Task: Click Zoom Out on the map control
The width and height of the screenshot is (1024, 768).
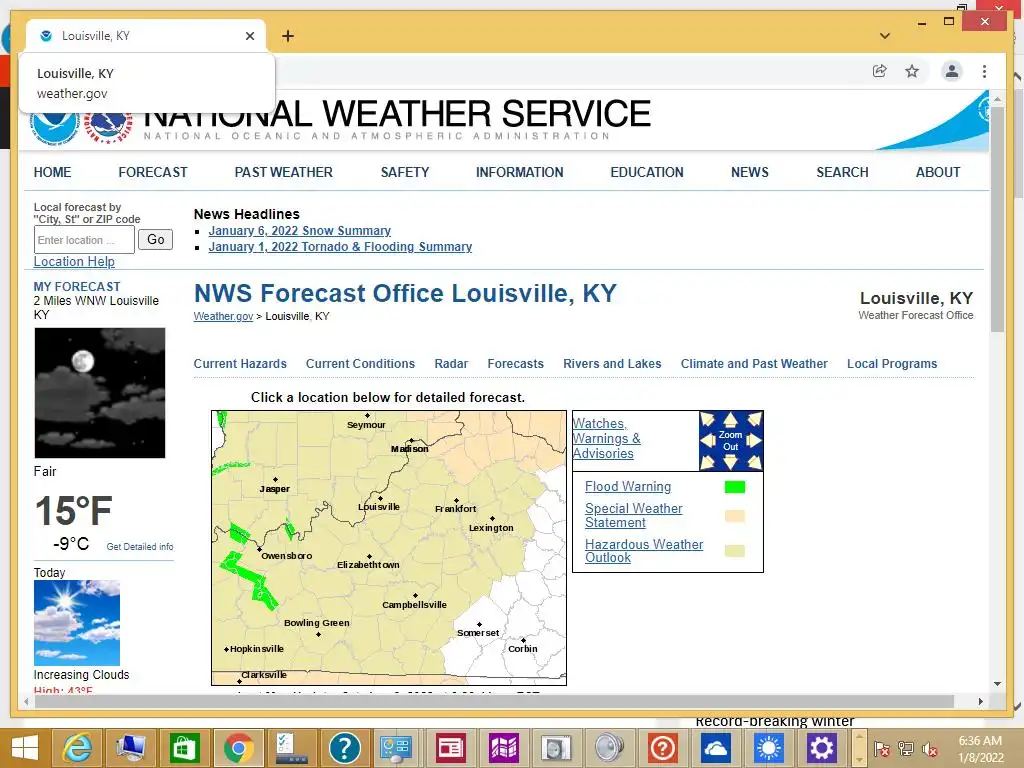Action: (730, 441)
